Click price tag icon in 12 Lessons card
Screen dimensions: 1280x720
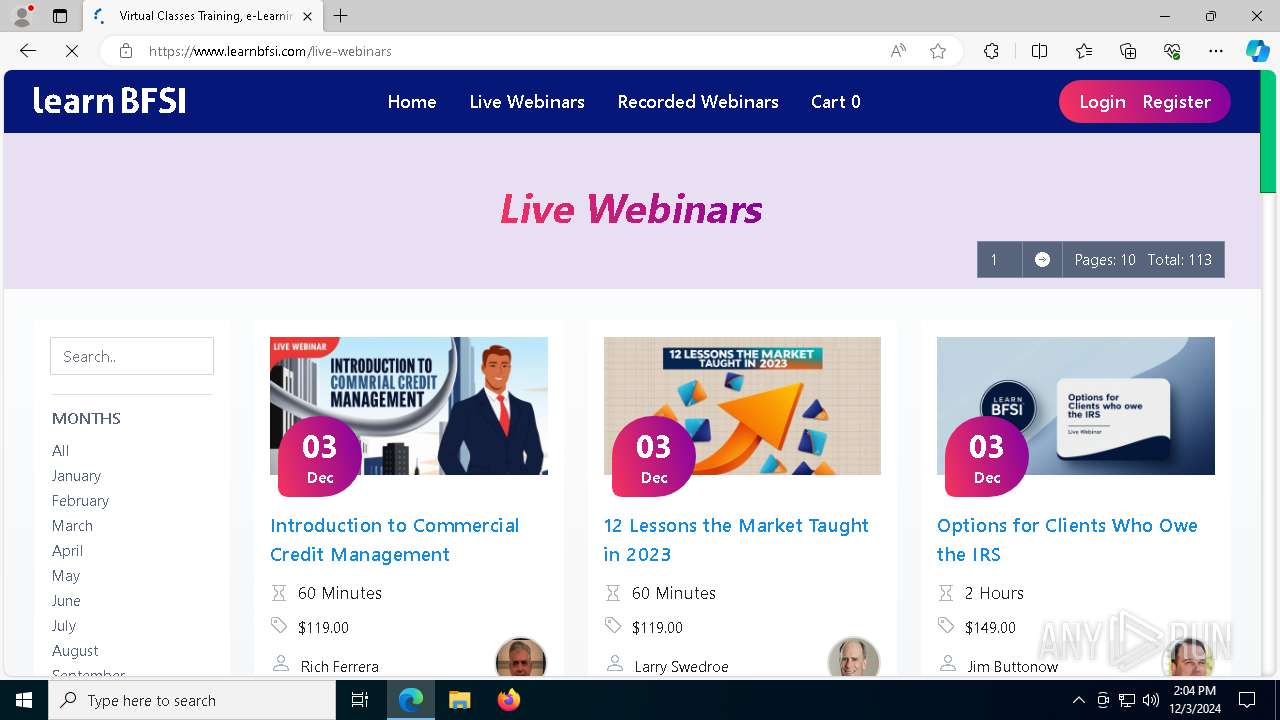coord(613,626)
